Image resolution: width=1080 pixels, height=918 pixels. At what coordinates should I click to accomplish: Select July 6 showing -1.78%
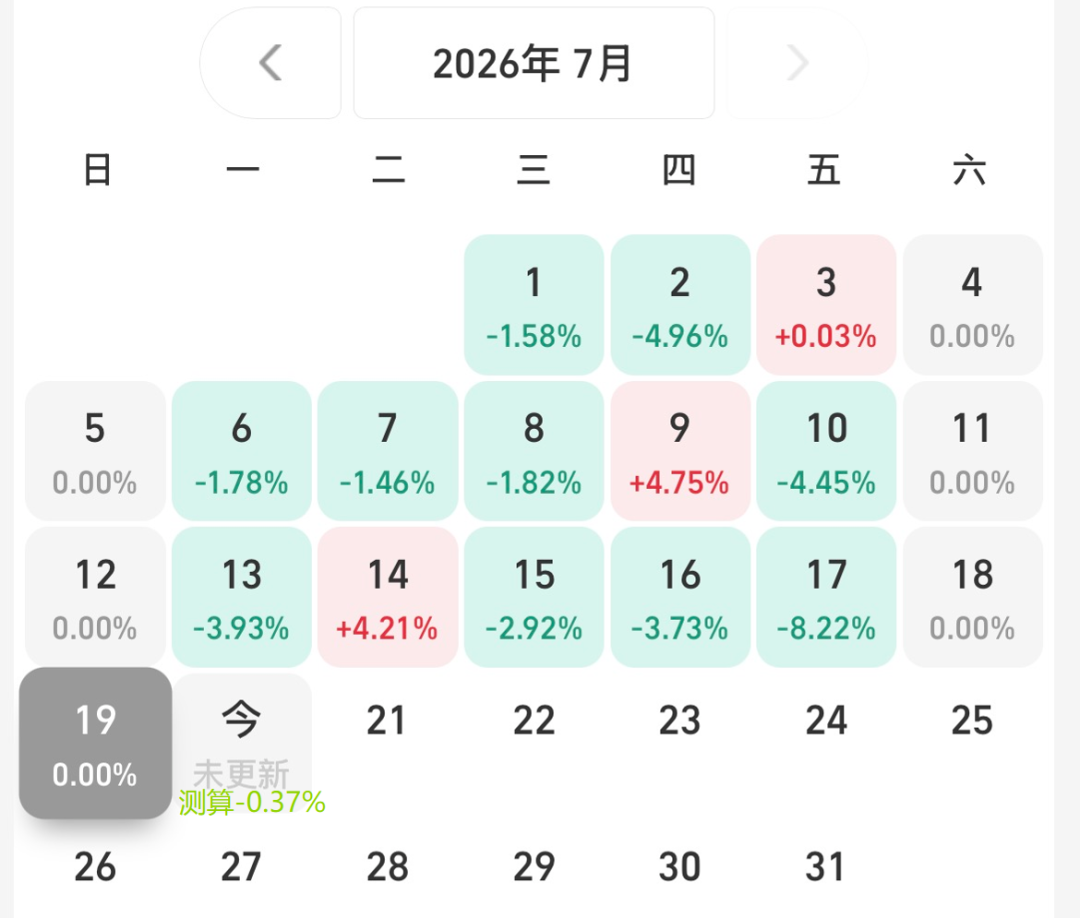click(242, 451)
